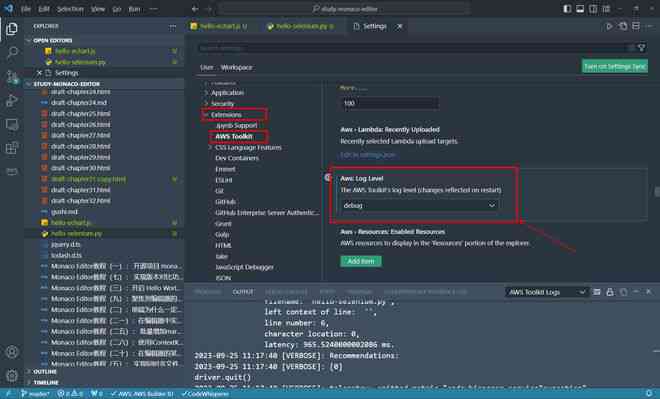The image size is (660, 399).
Task: Collapse the Extensions settings tree node
Action: tap(206, 114)
